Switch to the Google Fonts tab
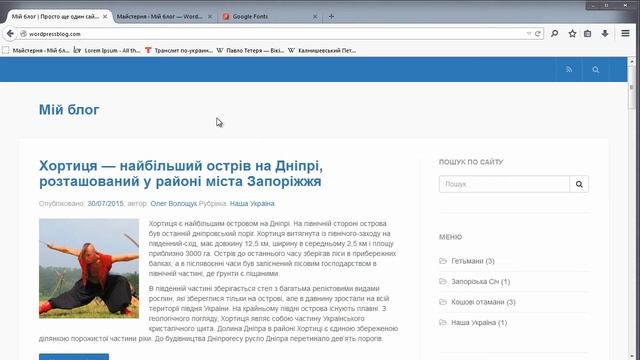Image resolution: width=640 pixels, height=360 pixels. point(250,16)
